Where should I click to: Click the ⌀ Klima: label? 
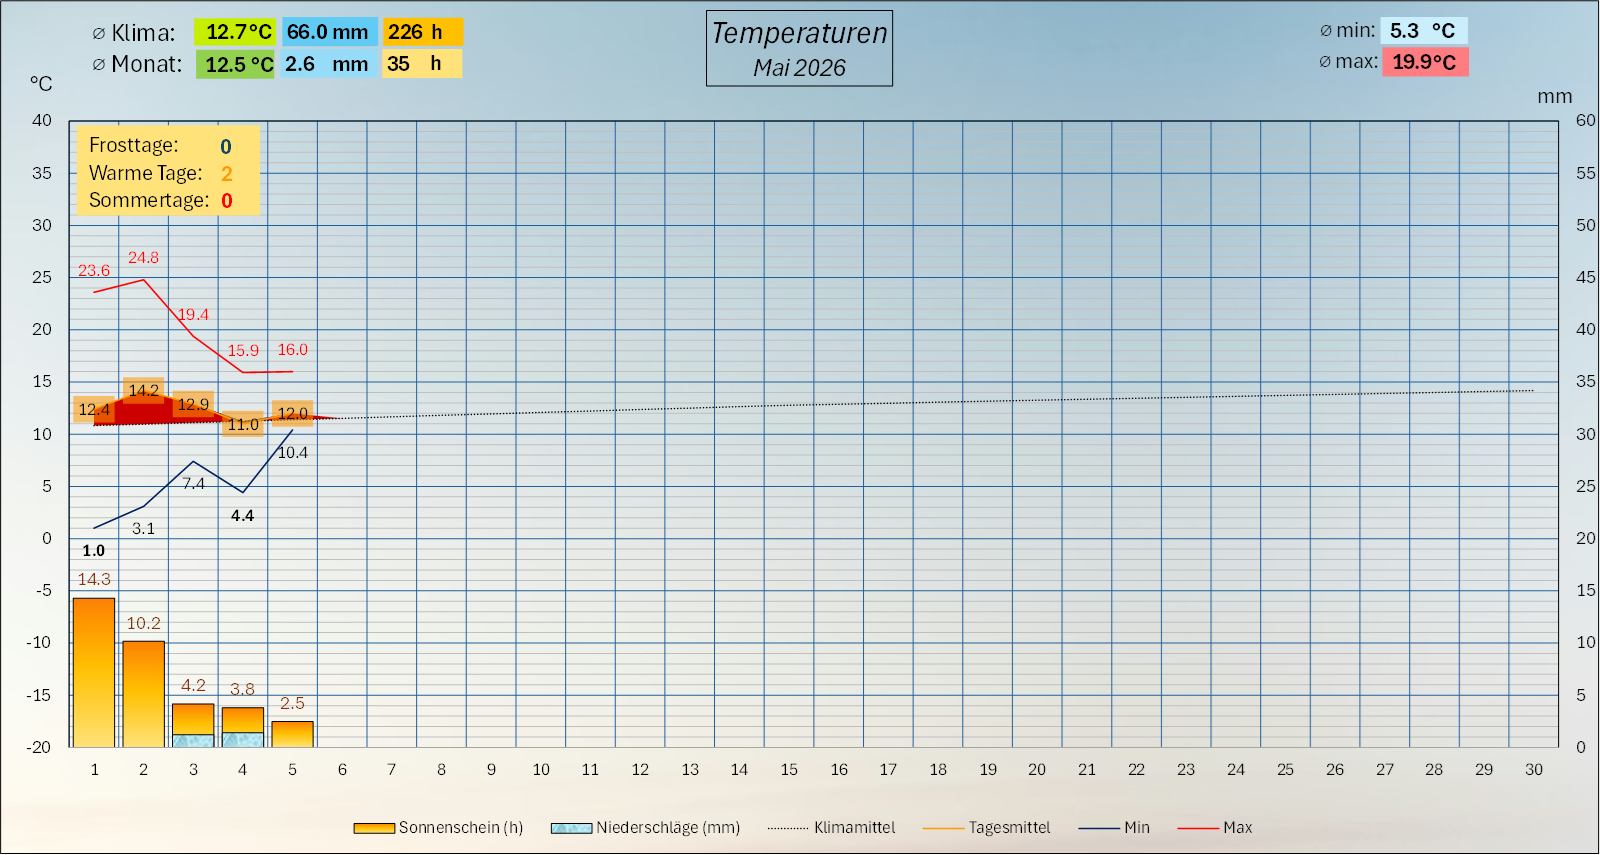pos(133,33)
